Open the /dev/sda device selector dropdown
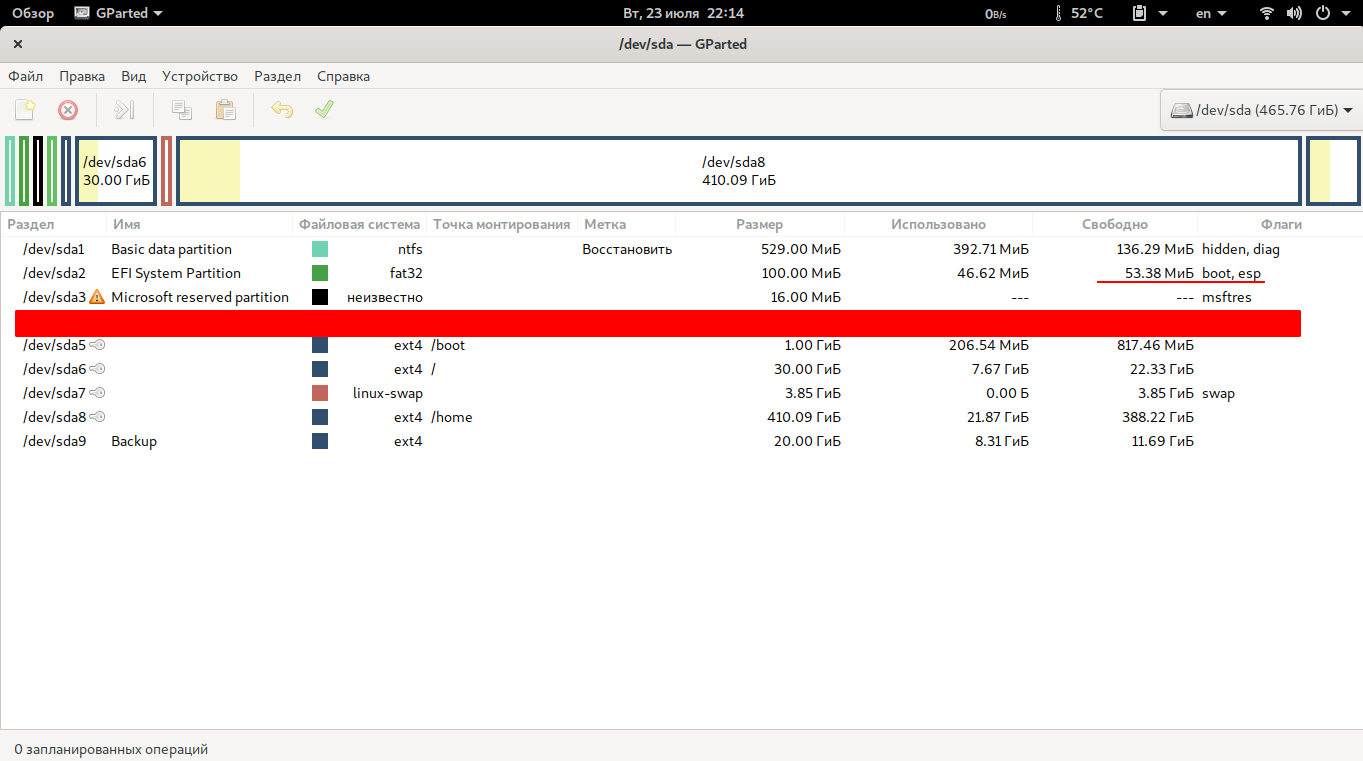Screen dimensions: 1363x761 pyautogui.click(x=1261, y=110)
